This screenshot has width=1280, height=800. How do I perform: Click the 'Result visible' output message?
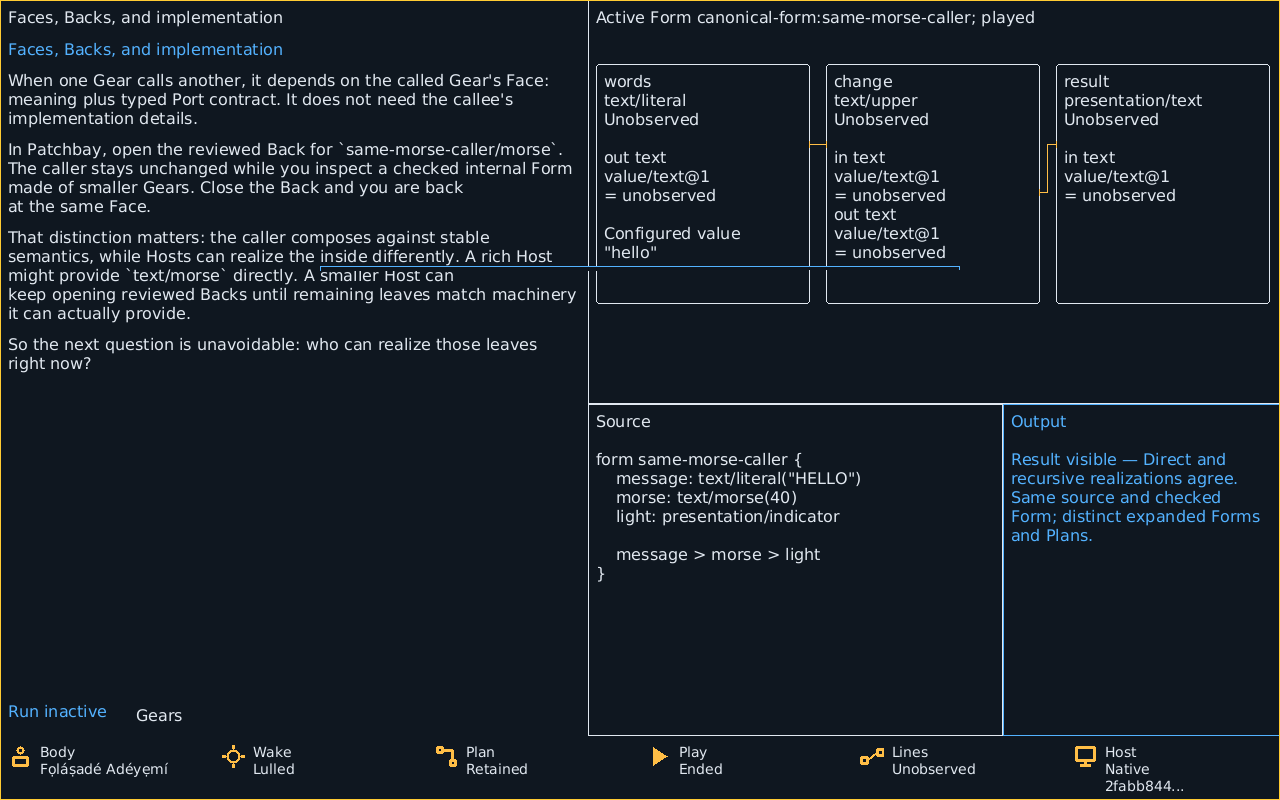[x=1136, y=498]
